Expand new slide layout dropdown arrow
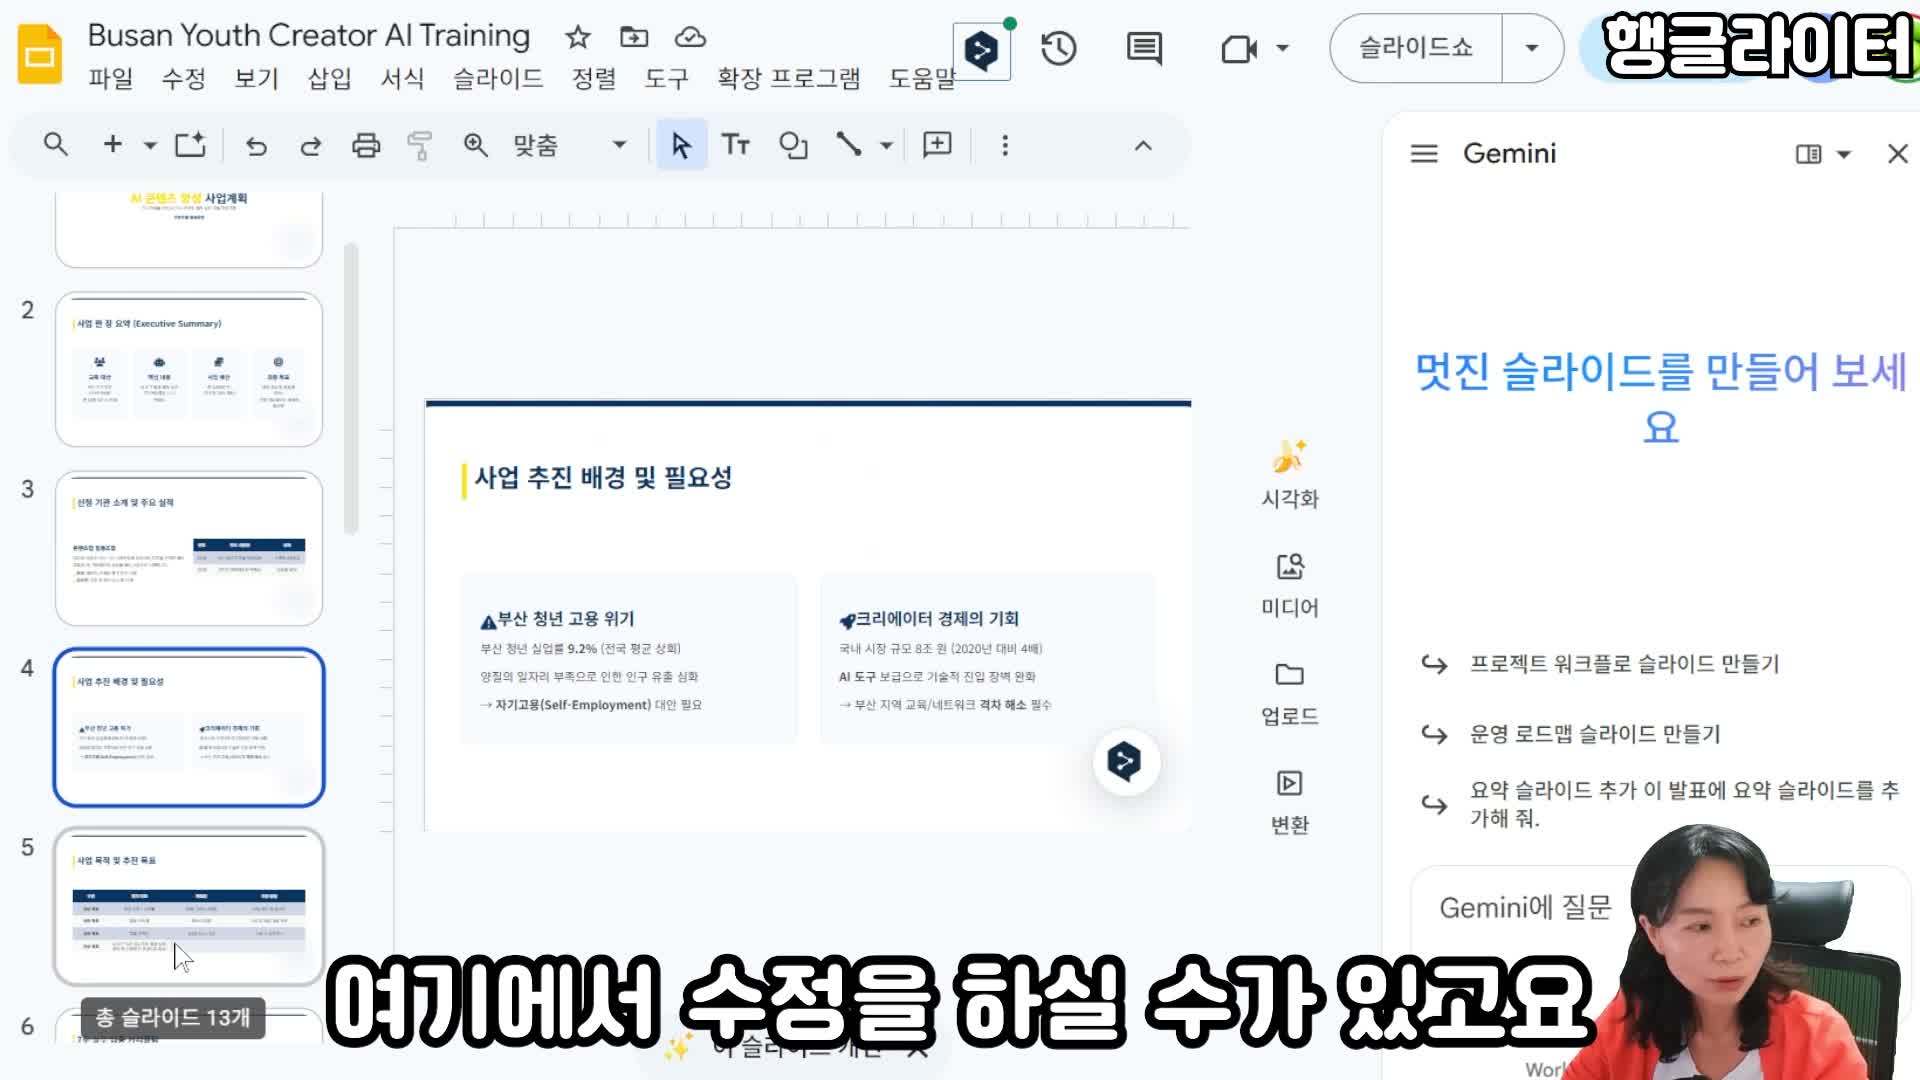Screen dimensions: 1920x1080 (x=150, y=146)
